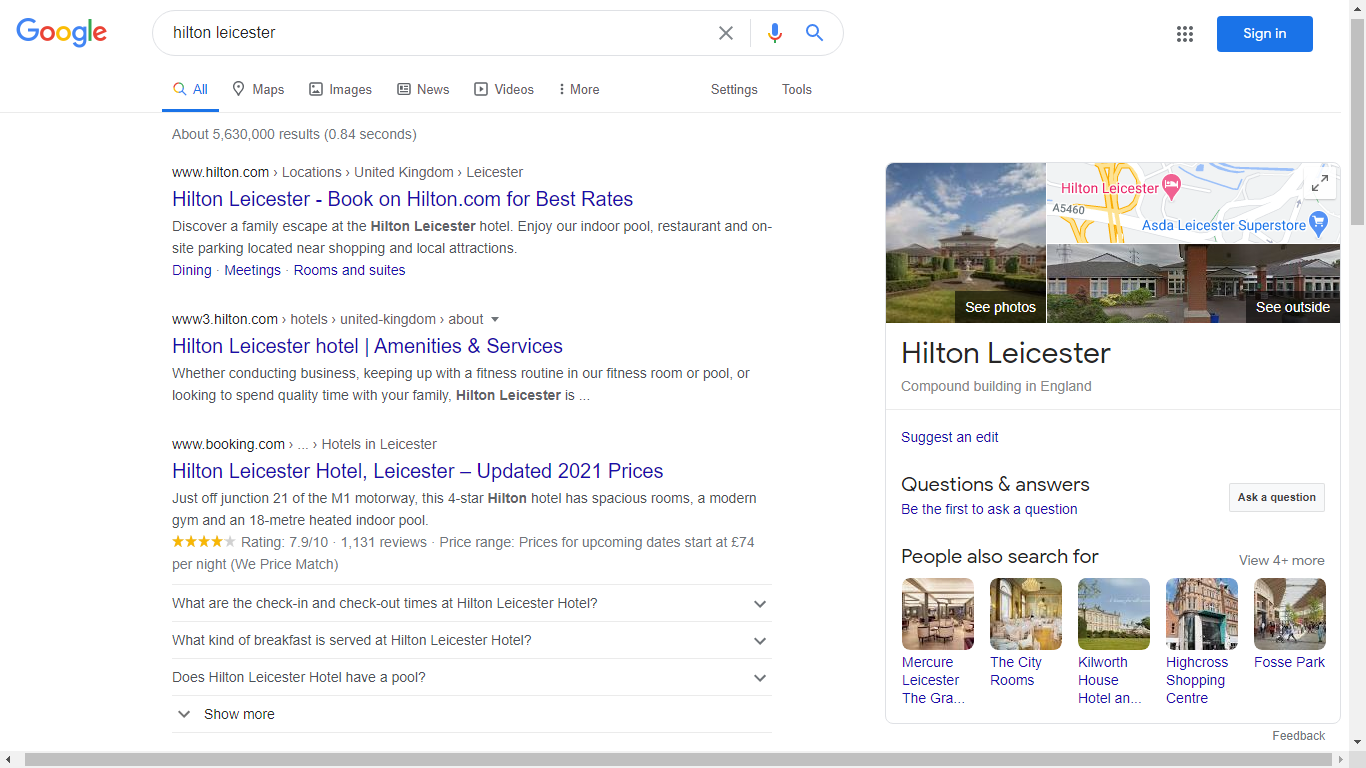Click the vertical scrollbar thumb
Viewport: 1366px width, 768px height.
1357,120
